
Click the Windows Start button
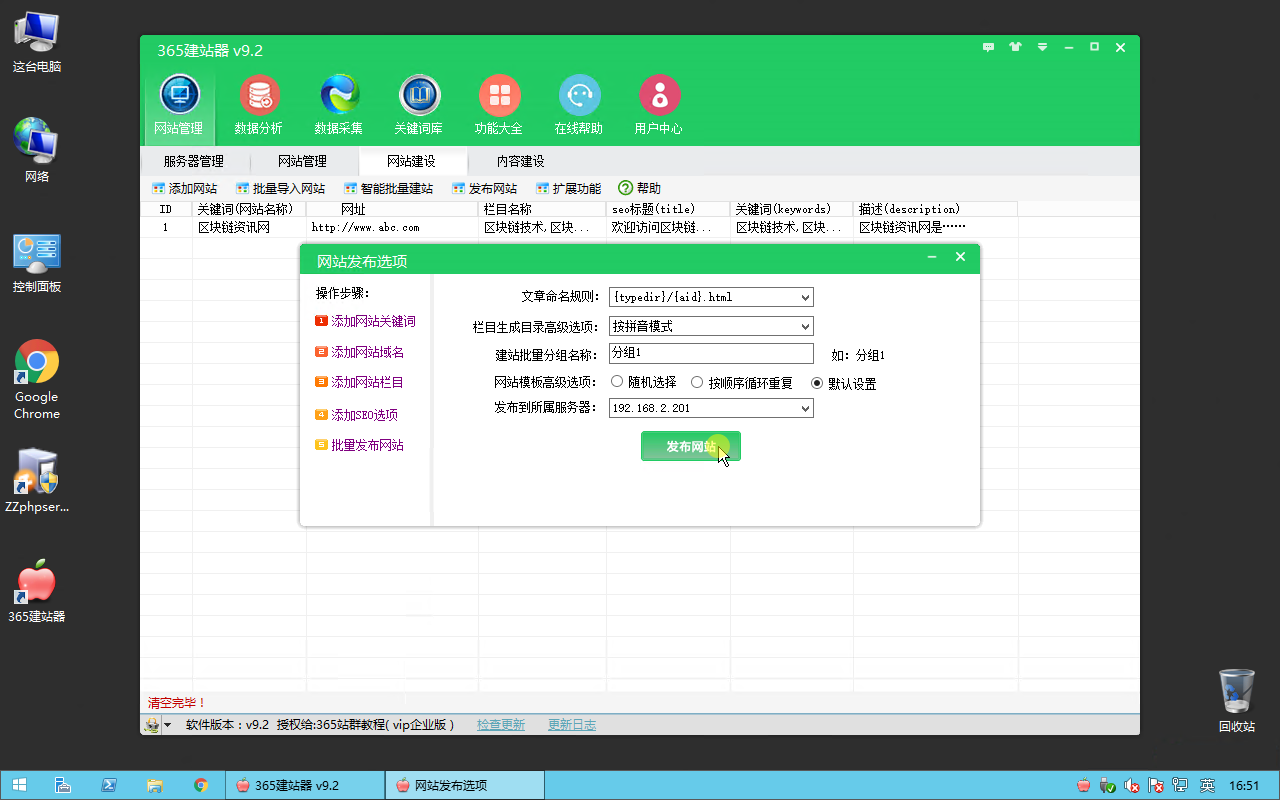click(x=19, y=785)
